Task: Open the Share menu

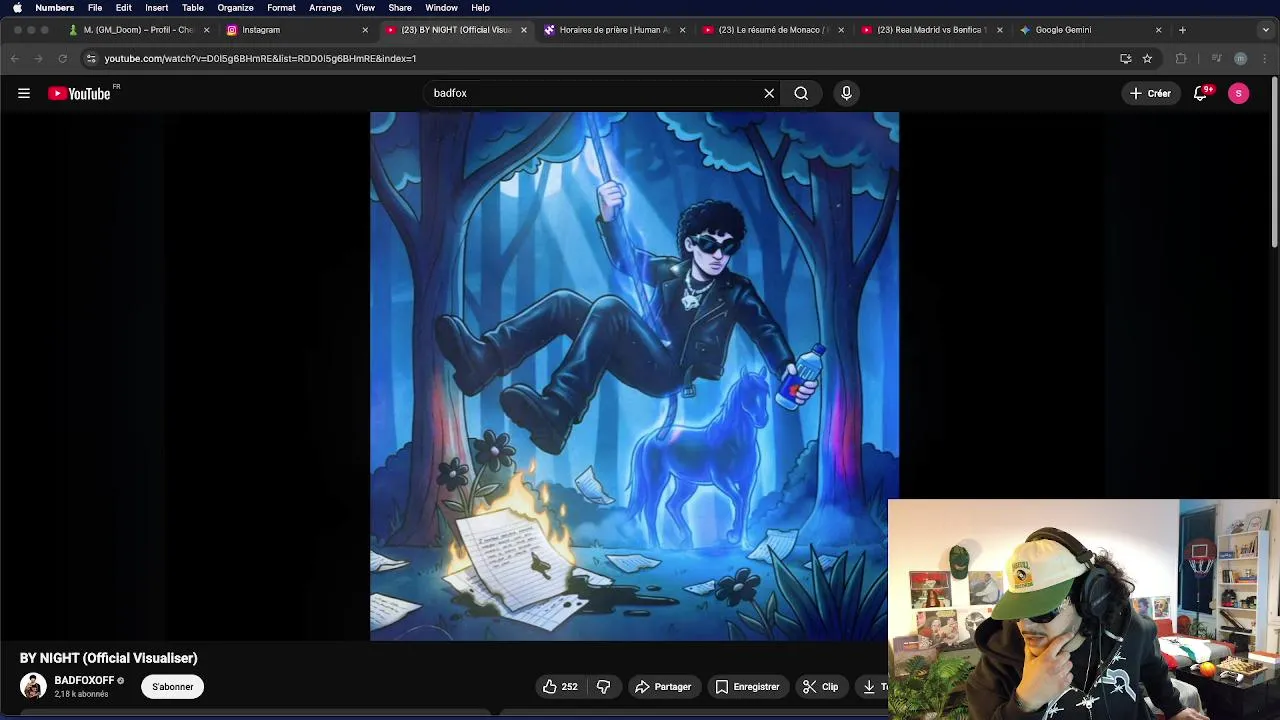Action: point(400,8)
